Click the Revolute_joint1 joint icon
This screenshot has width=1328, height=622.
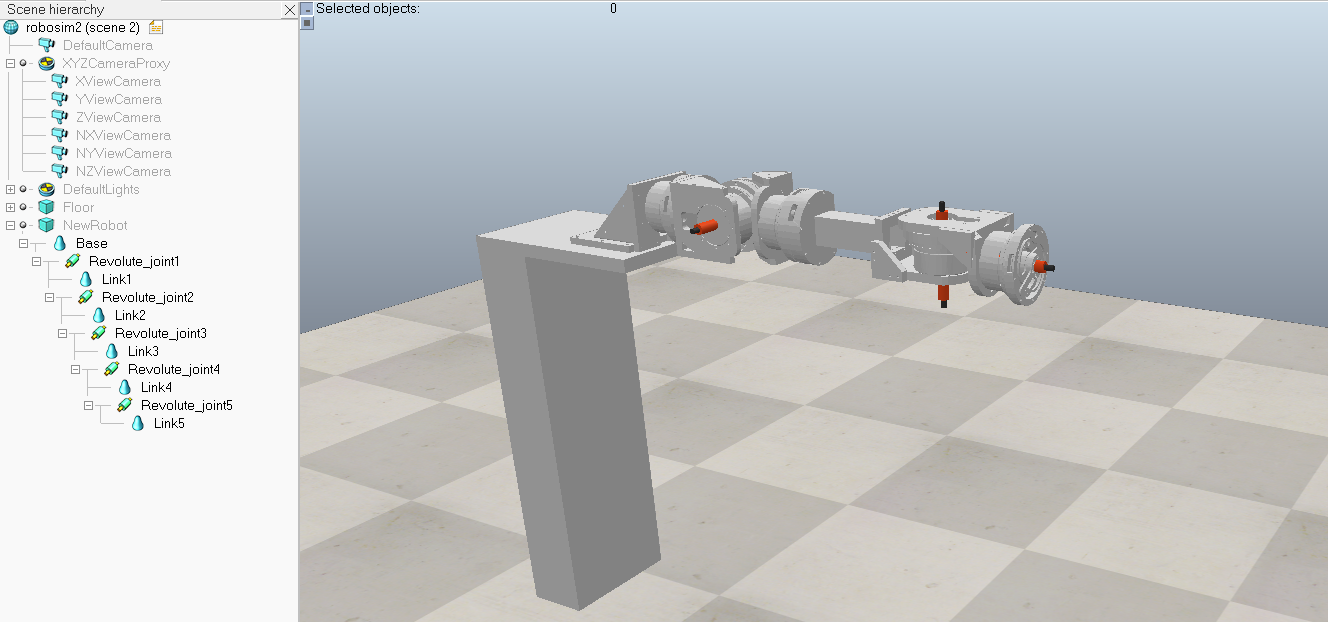[x=73, y=261]
